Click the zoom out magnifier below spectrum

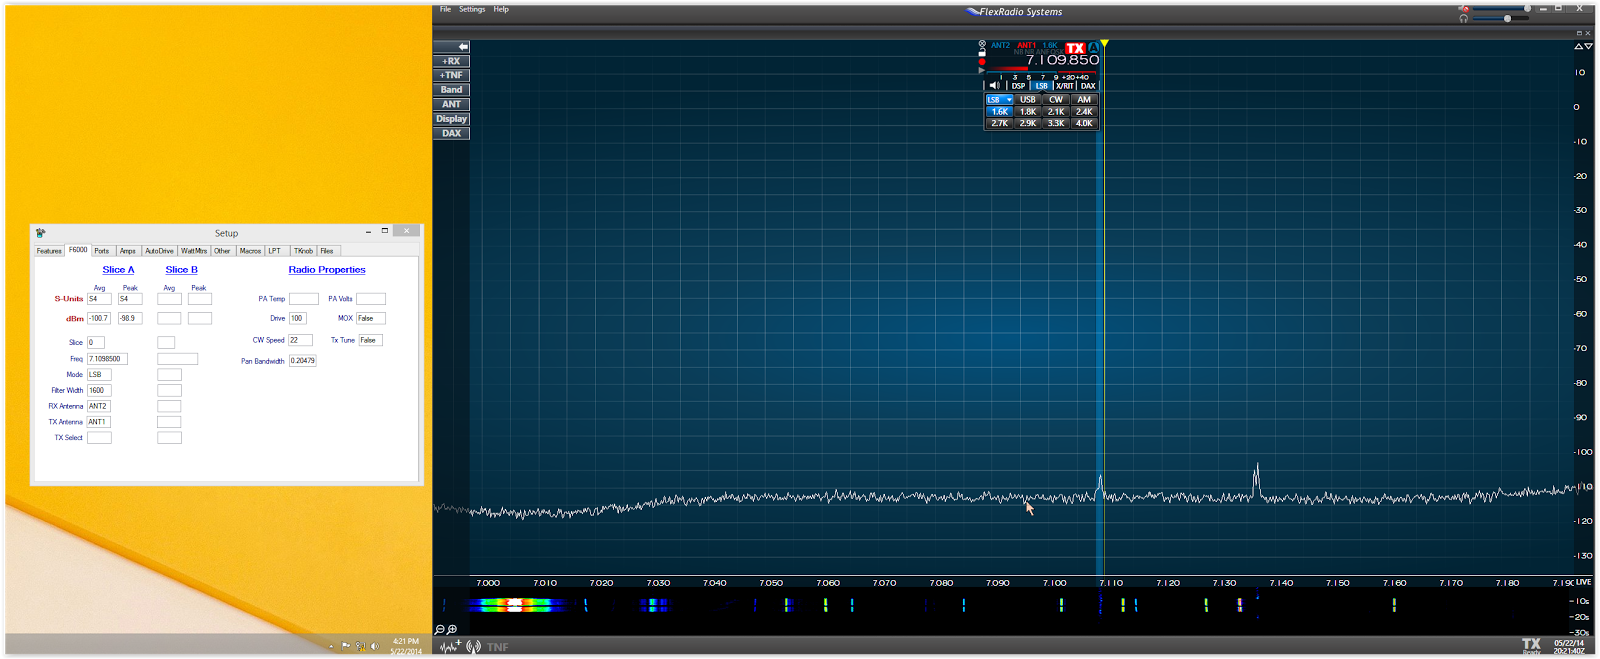point(439,630)
